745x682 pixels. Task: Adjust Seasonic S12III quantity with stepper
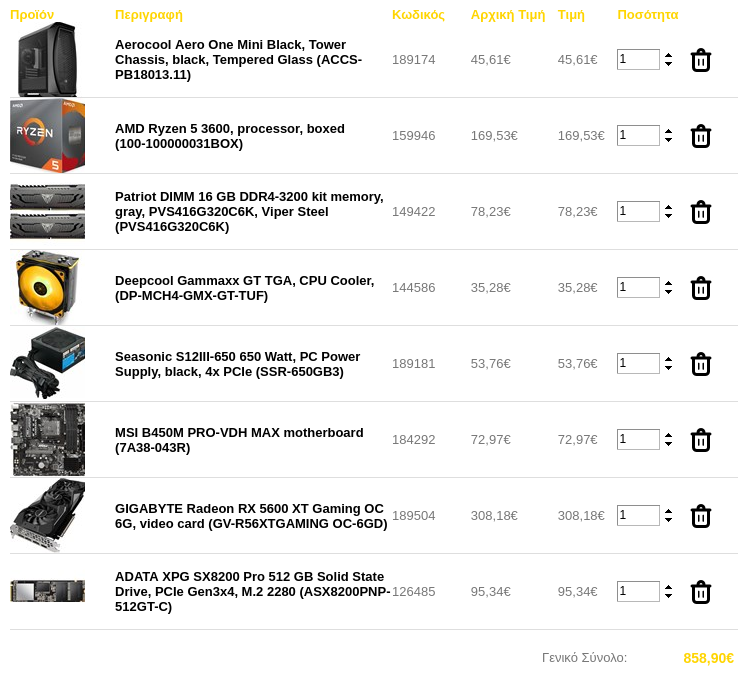coord(669,364)
